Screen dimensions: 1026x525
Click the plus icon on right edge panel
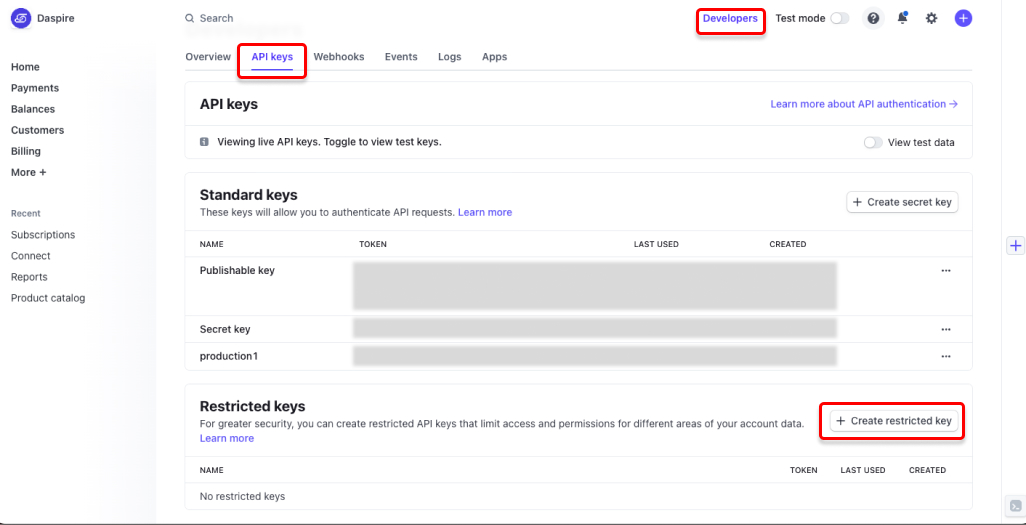(1015, 246)
